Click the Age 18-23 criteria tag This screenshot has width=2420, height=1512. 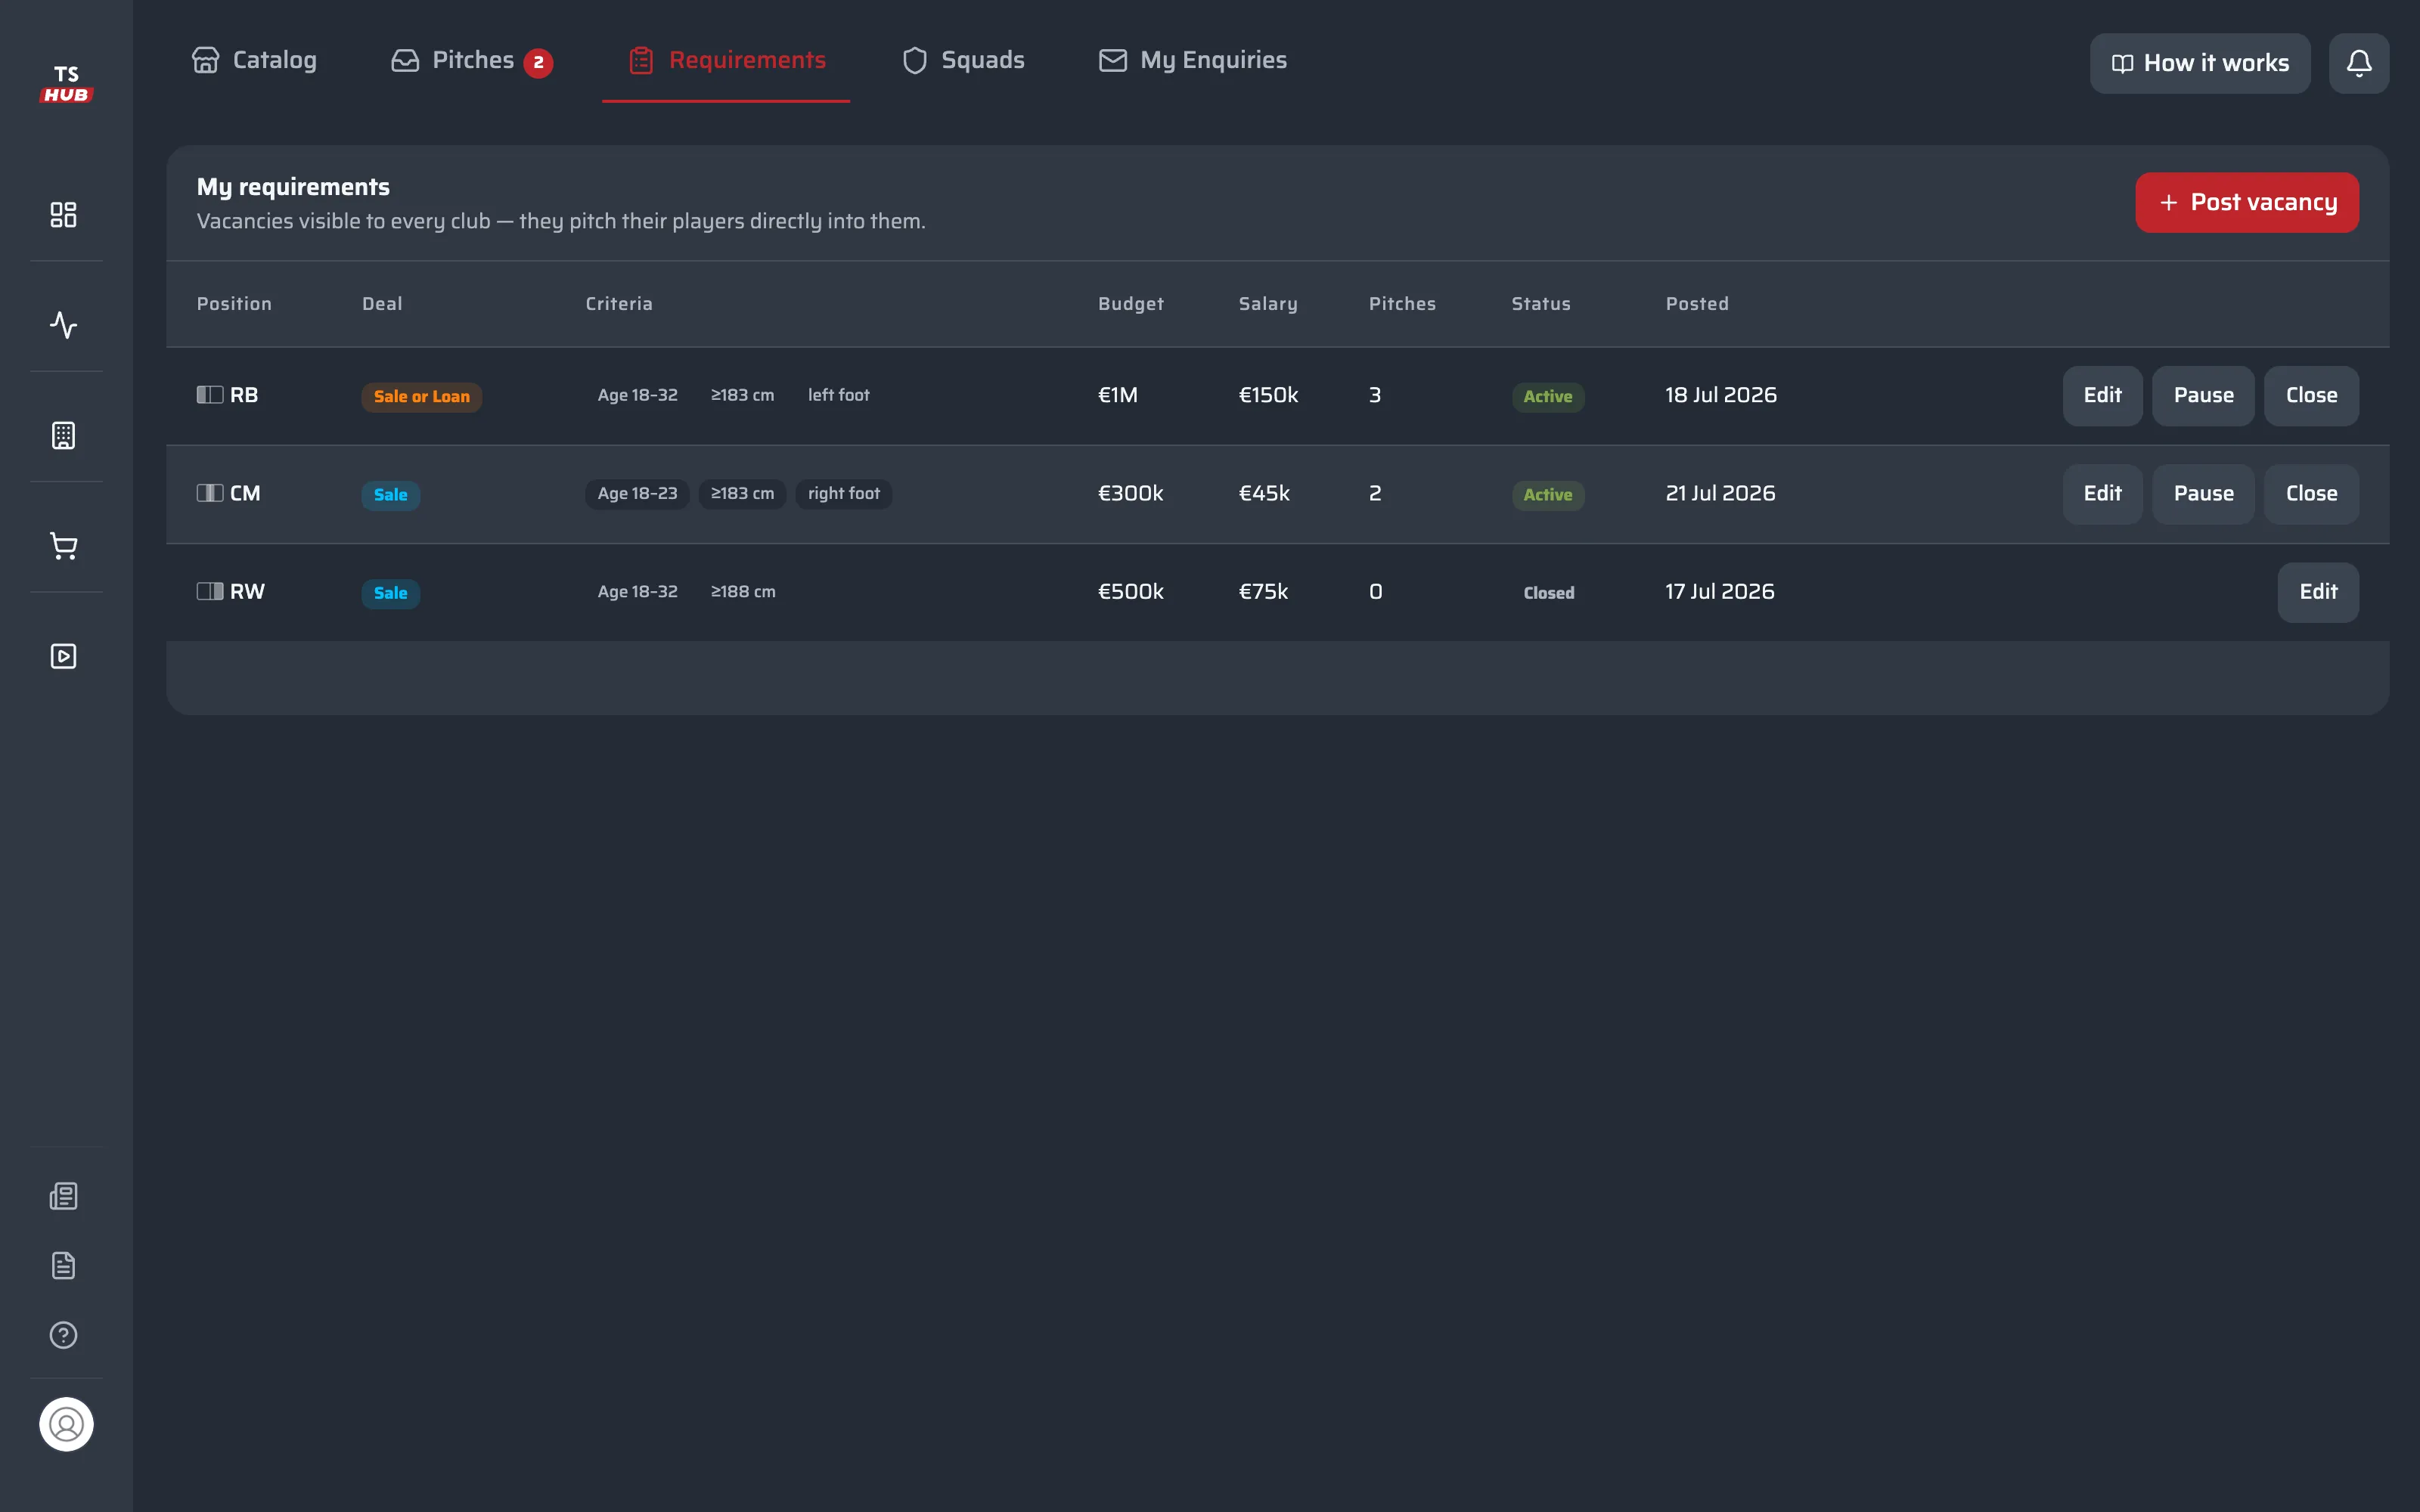(x=637, y=493)
